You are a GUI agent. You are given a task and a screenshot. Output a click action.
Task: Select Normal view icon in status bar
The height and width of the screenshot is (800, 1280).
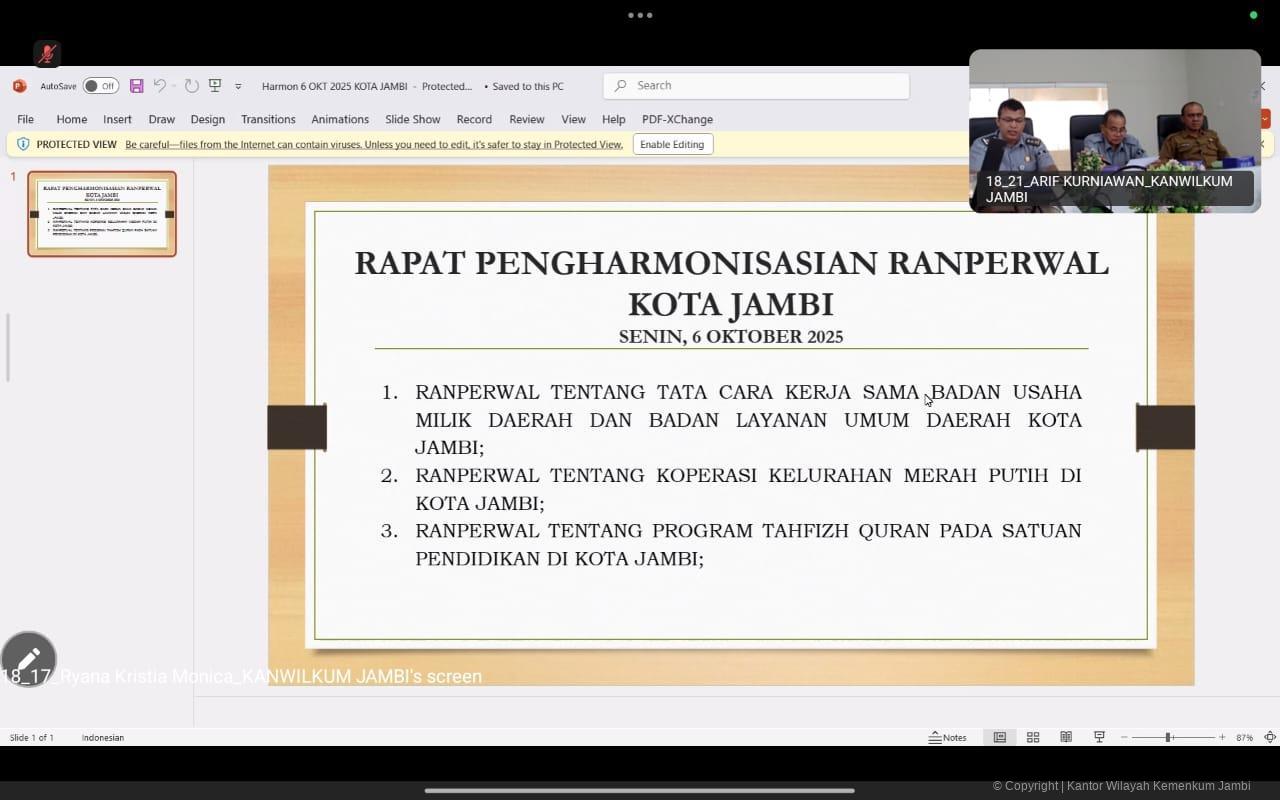point(999,737)
